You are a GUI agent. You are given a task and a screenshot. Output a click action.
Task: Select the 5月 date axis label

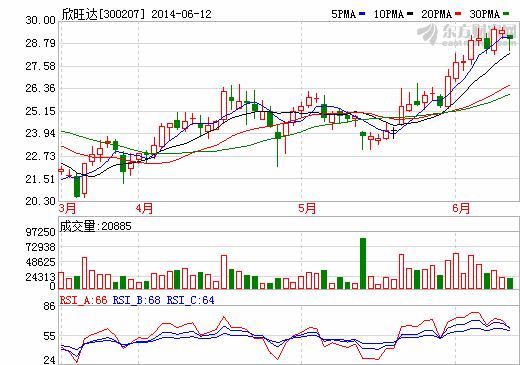tap(307, 209)
